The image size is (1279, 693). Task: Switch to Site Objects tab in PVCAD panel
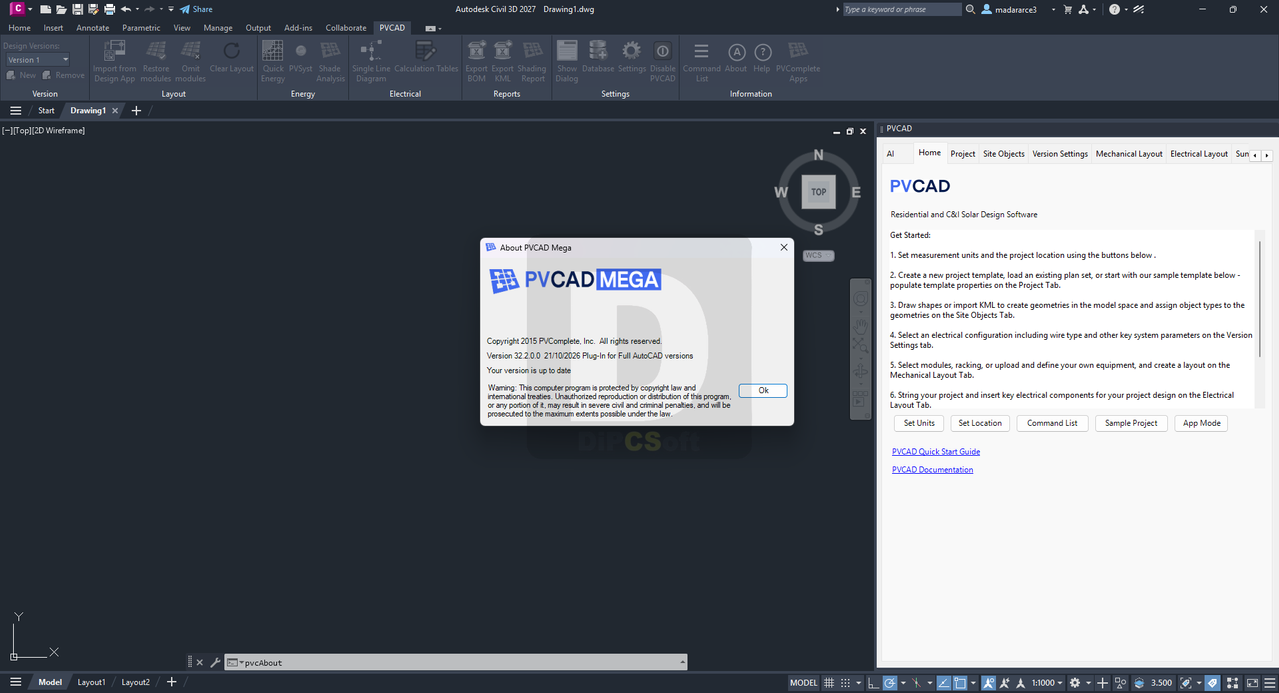click(1004, 154)
